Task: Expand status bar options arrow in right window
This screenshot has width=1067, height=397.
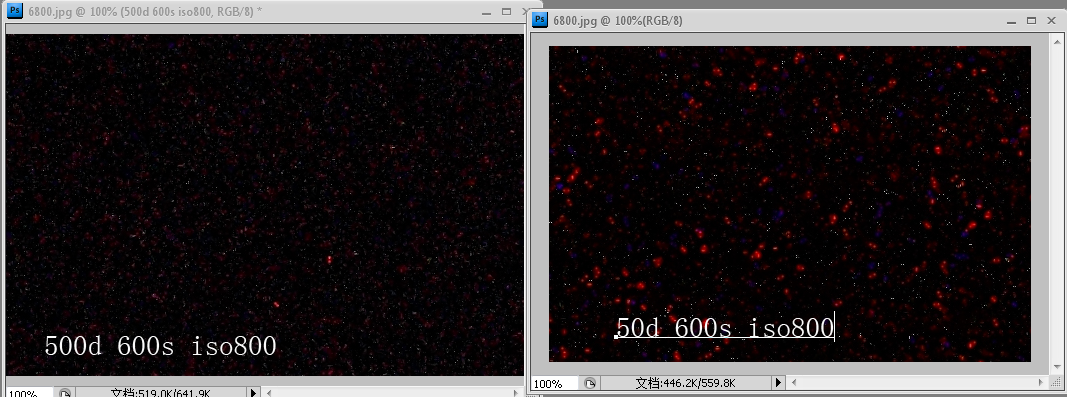Action: pyautogui.click(x=778, y=383)
